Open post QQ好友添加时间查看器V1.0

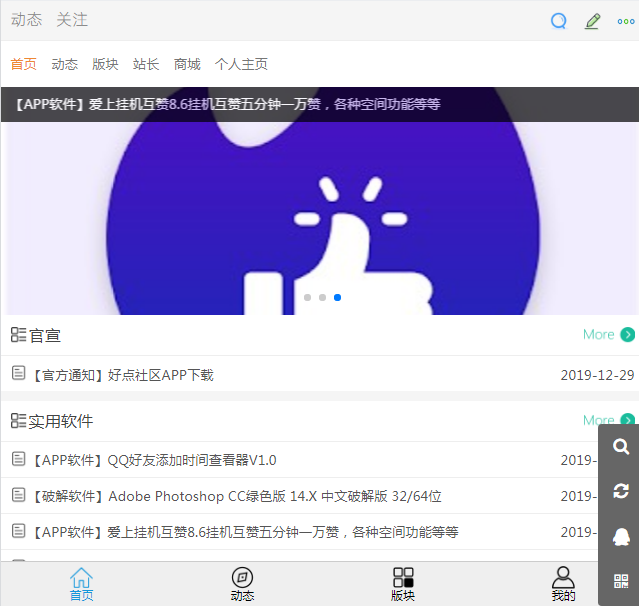coord(154,461)
